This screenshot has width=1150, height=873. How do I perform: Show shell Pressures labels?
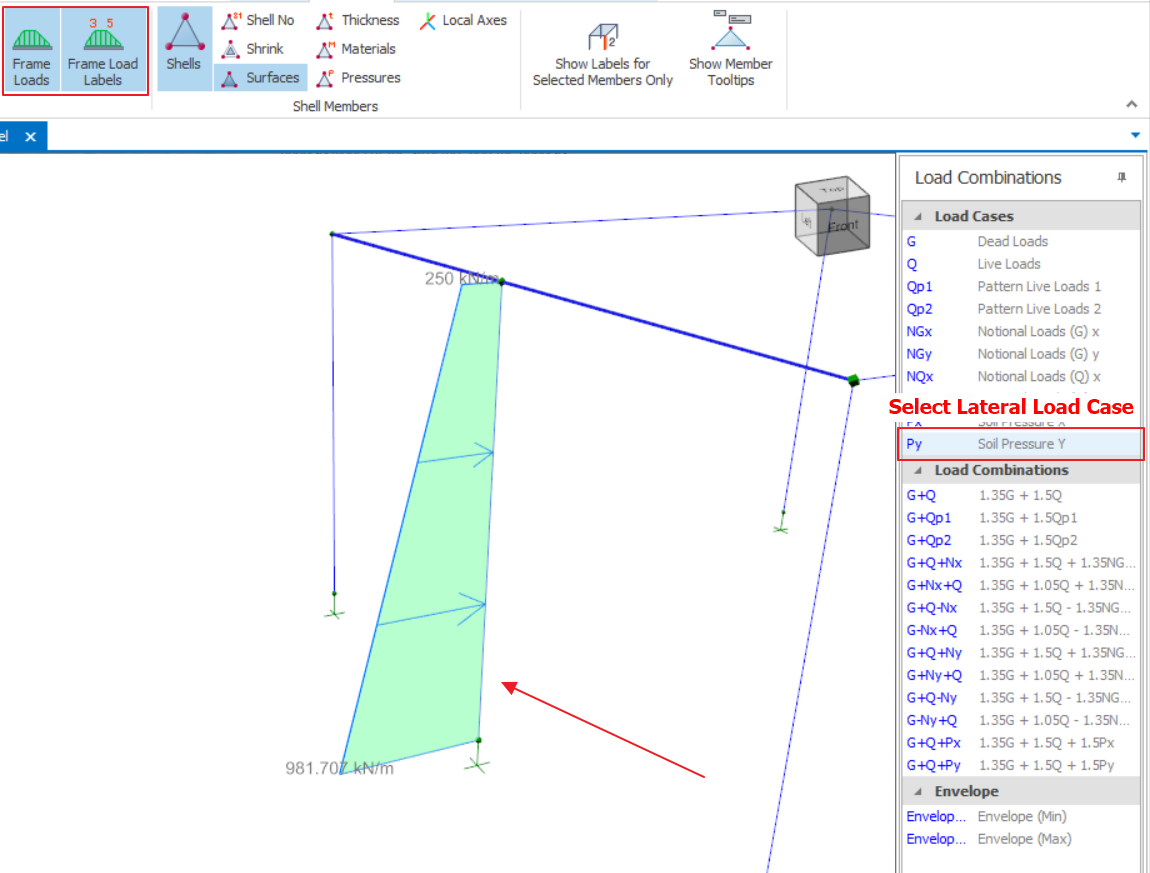click(359, 78)
